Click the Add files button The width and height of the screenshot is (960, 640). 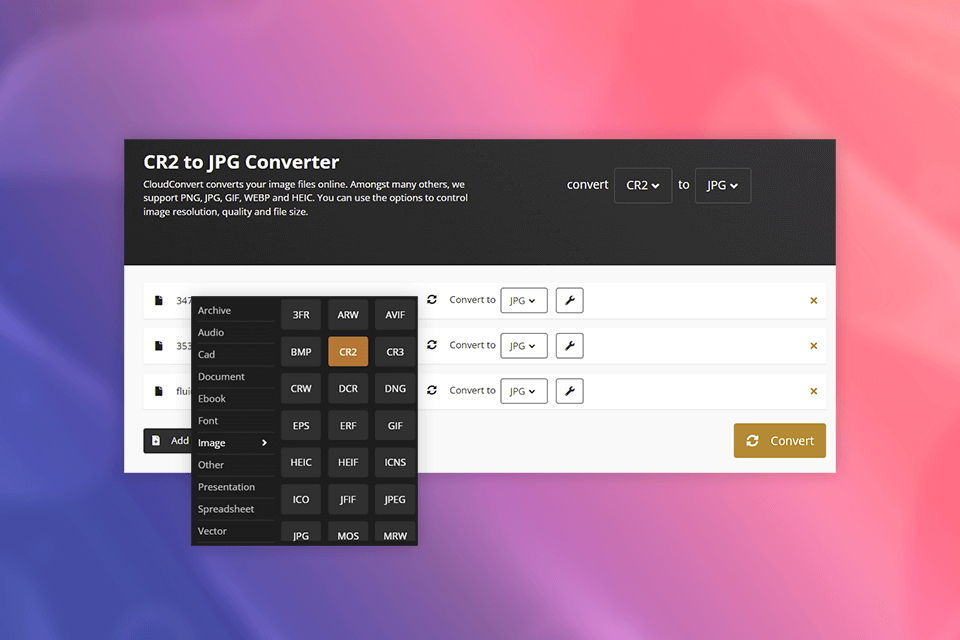(x=168, y=440)
